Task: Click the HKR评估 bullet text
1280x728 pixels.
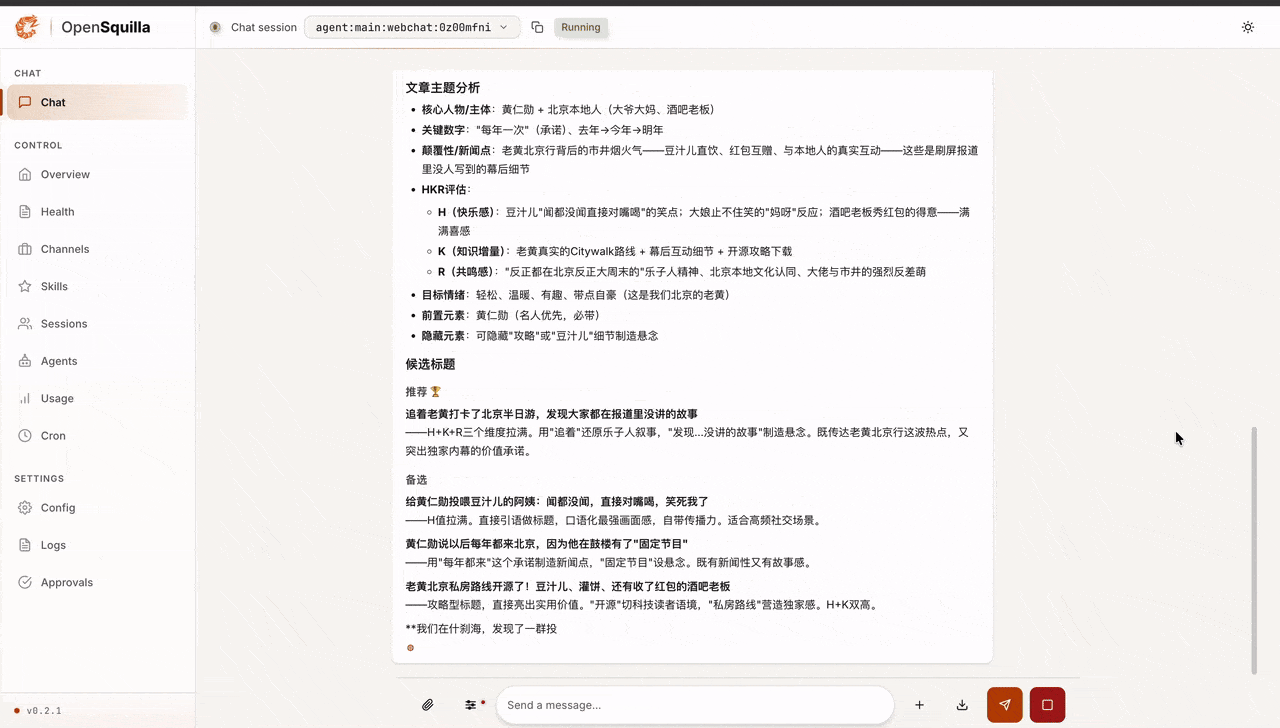Action: coord(446,189)
